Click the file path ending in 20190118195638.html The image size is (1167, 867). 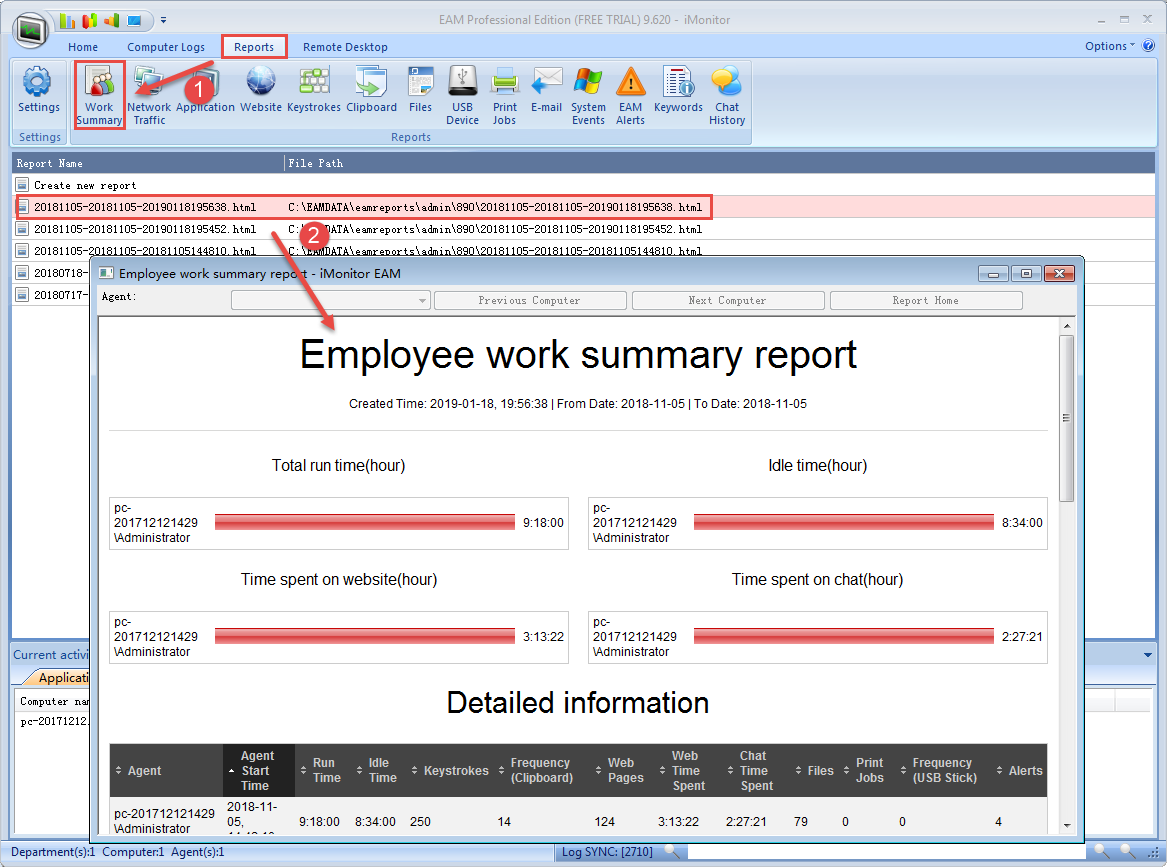click(x=495, y=207)
